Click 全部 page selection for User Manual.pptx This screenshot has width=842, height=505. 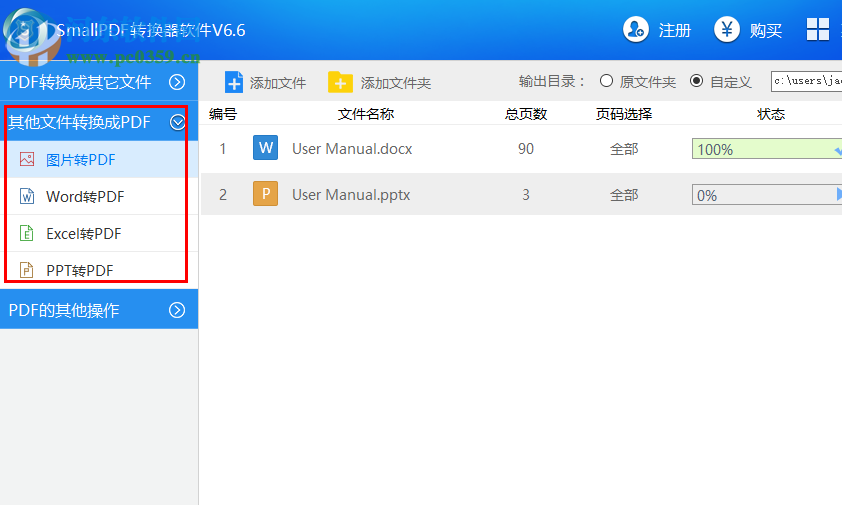tap(624, 194)
